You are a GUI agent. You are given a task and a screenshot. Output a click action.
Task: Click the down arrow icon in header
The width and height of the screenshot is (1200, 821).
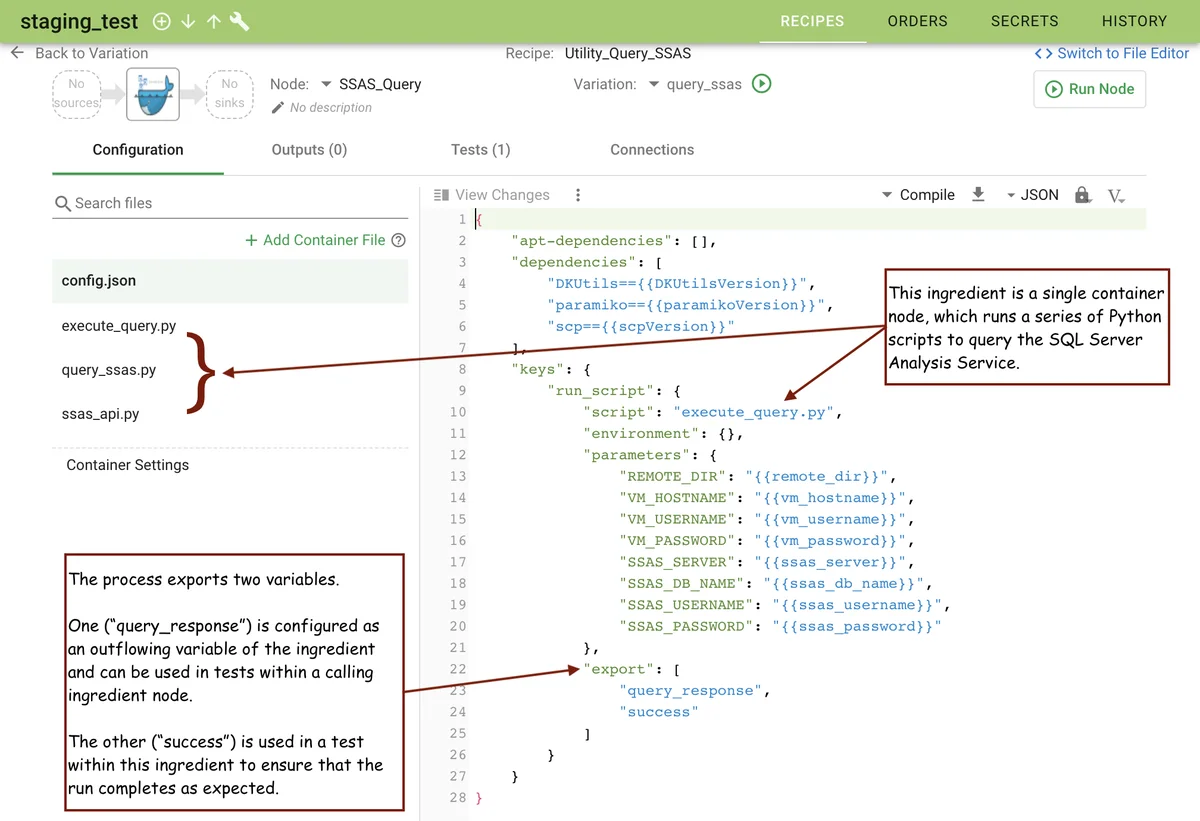point(188,21)
